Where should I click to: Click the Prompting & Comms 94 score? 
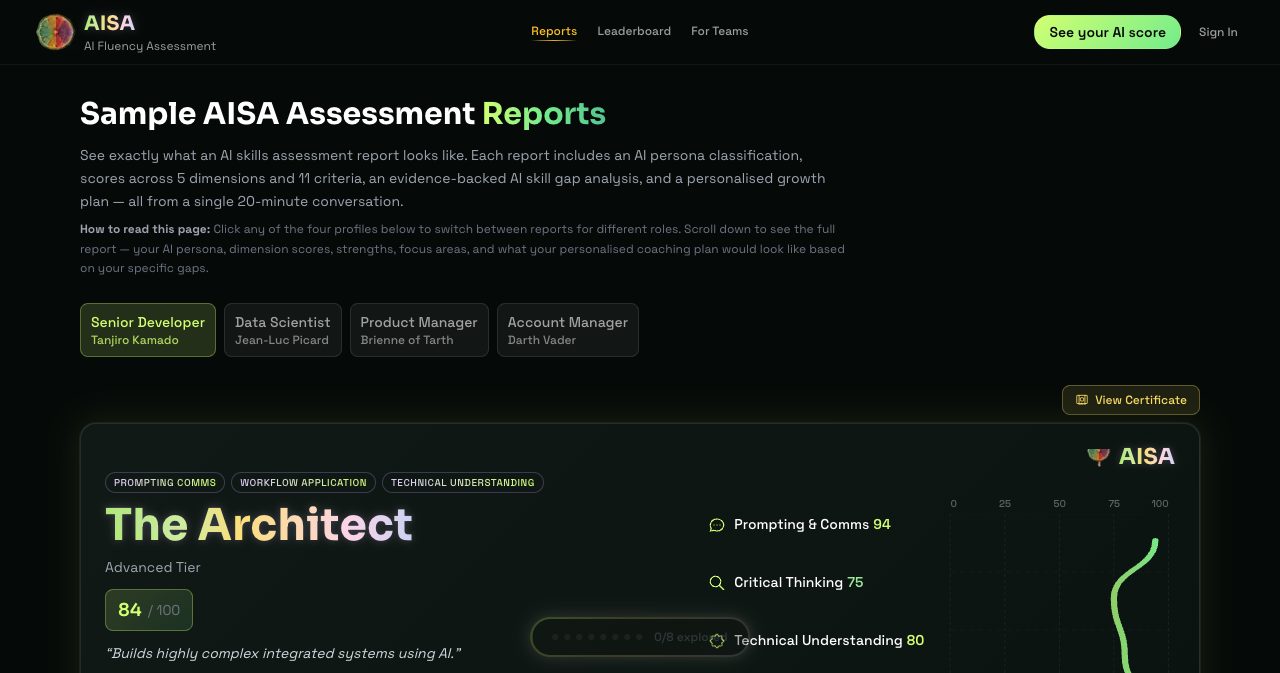[812, 524]
